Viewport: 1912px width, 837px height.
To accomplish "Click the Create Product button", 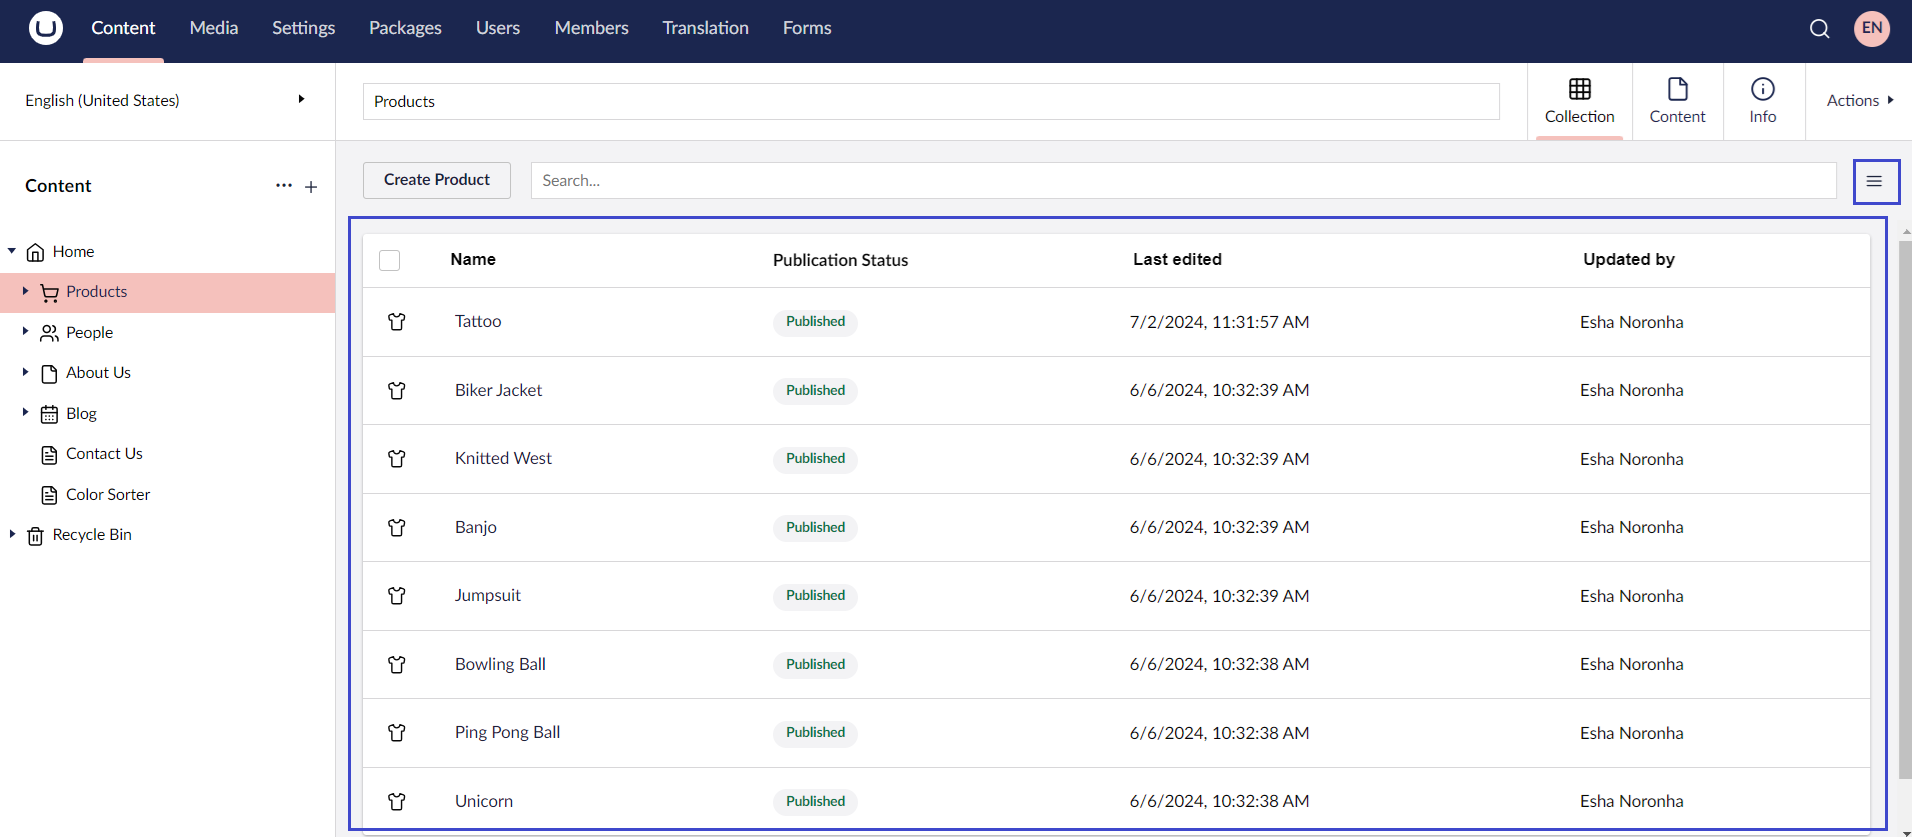I will (436, 180).
